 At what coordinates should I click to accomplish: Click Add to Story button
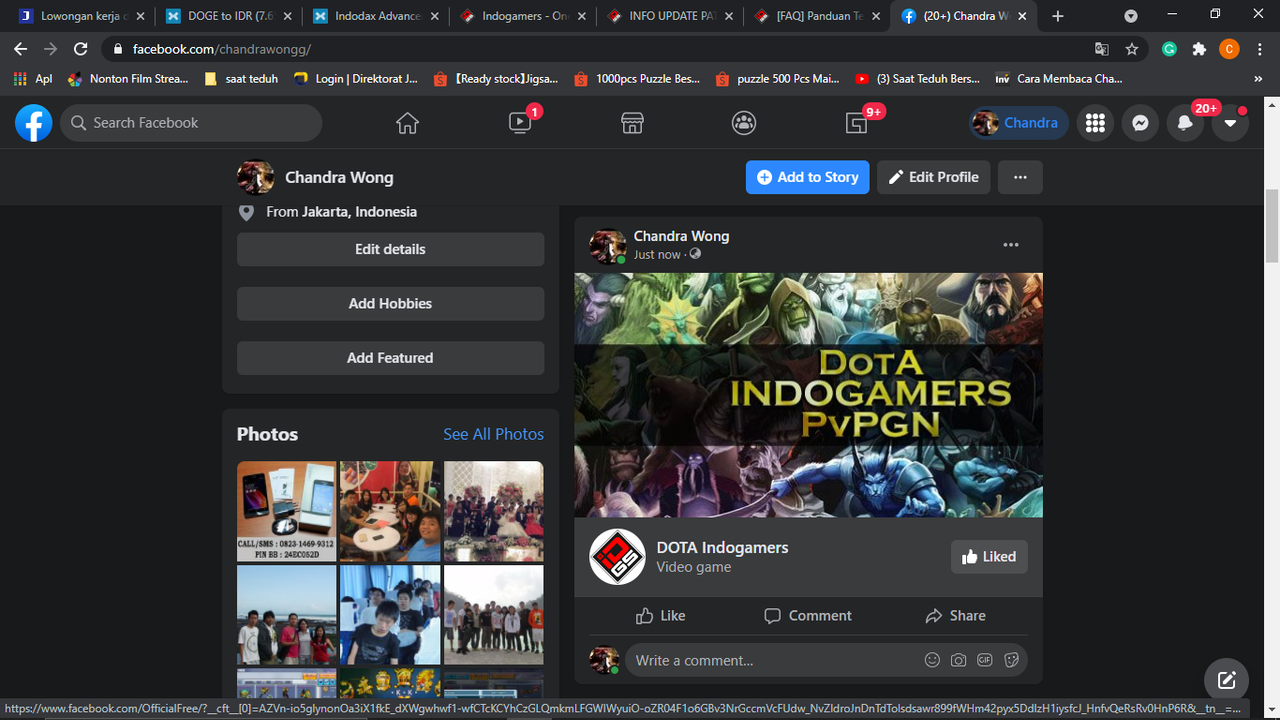pyautogui.click(x=808, y=177)
